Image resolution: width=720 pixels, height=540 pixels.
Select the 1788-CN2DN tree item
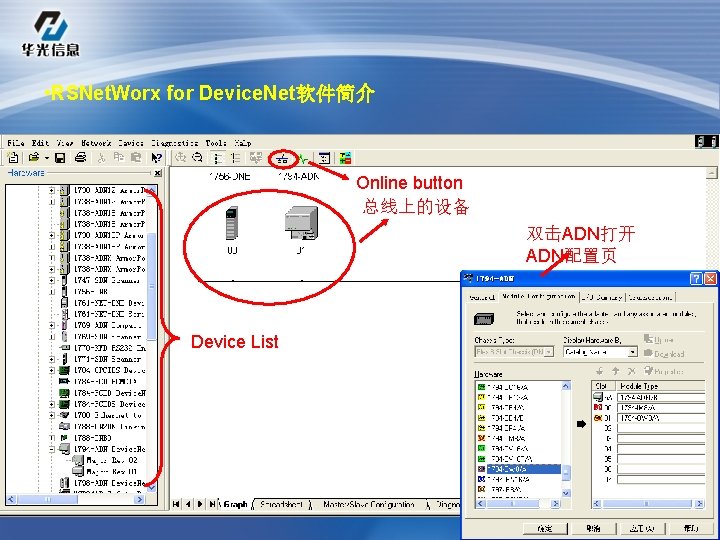pyautogui.click(x=109, y=427)
